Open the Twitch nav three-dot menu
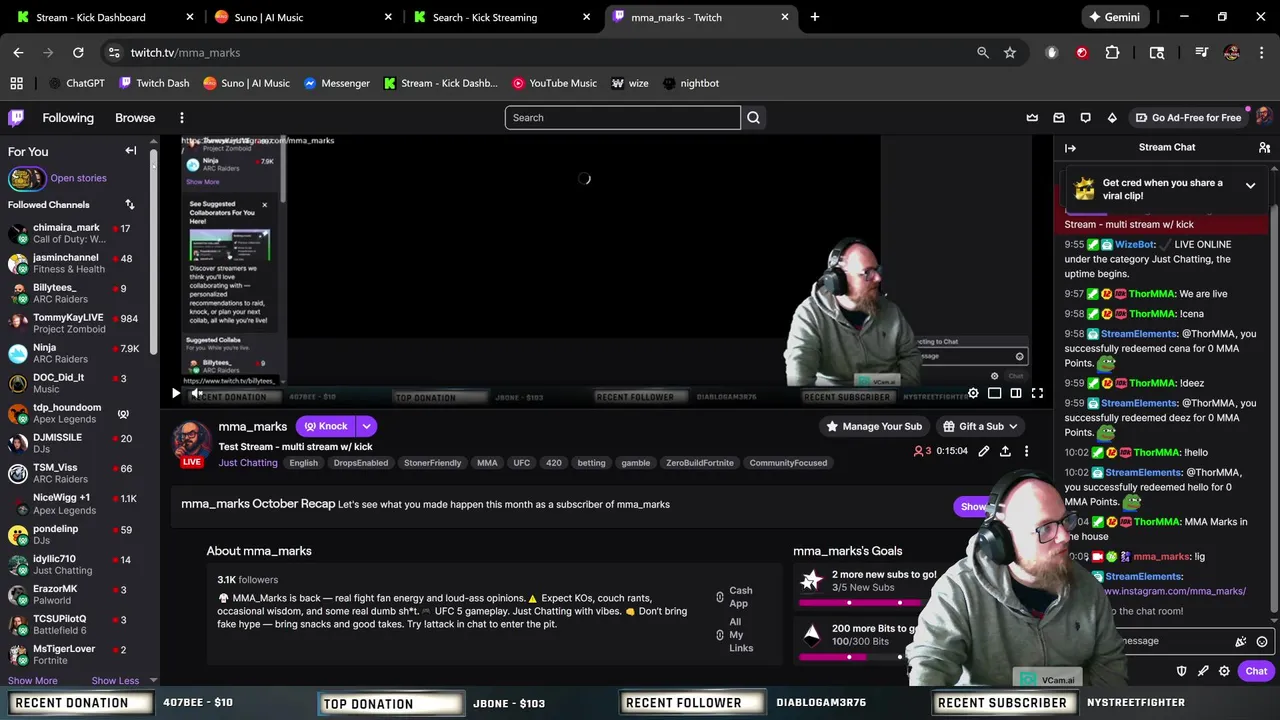 click(181, 118)
